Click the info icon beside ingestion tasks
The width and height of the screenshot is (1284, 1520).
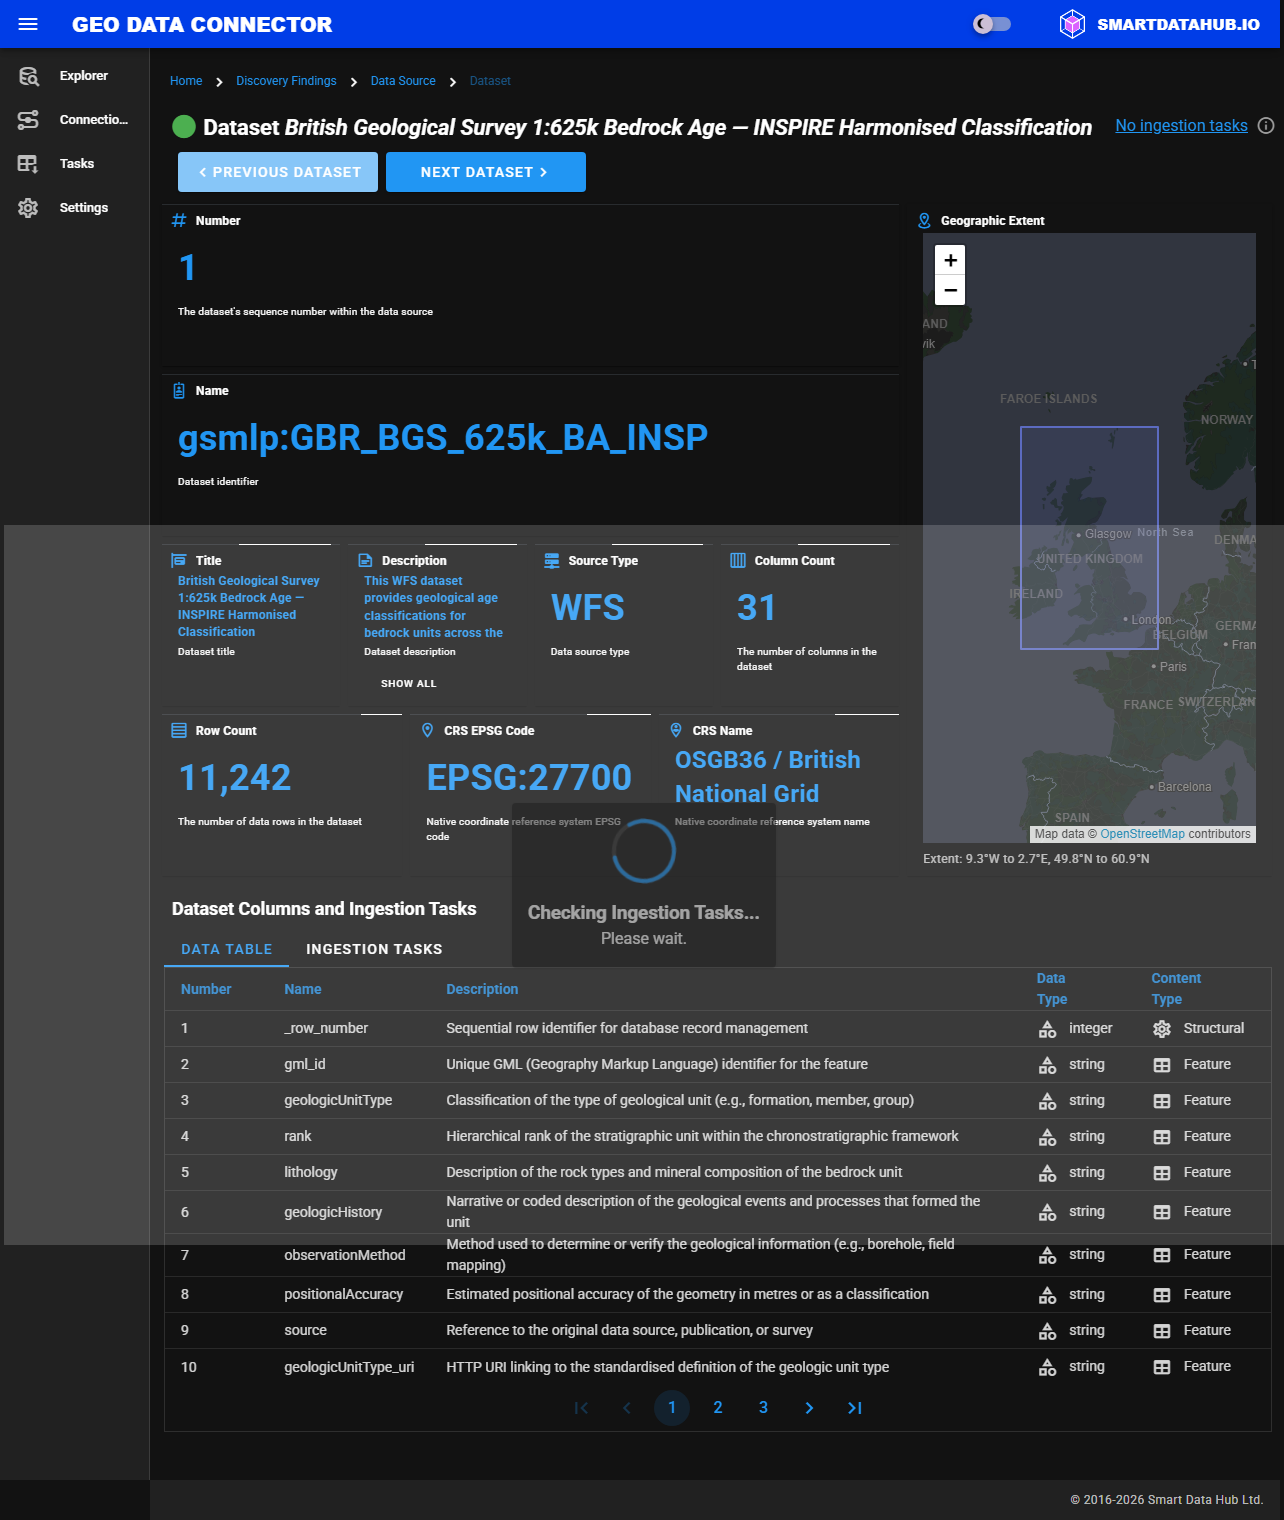tap(1266, 126)
